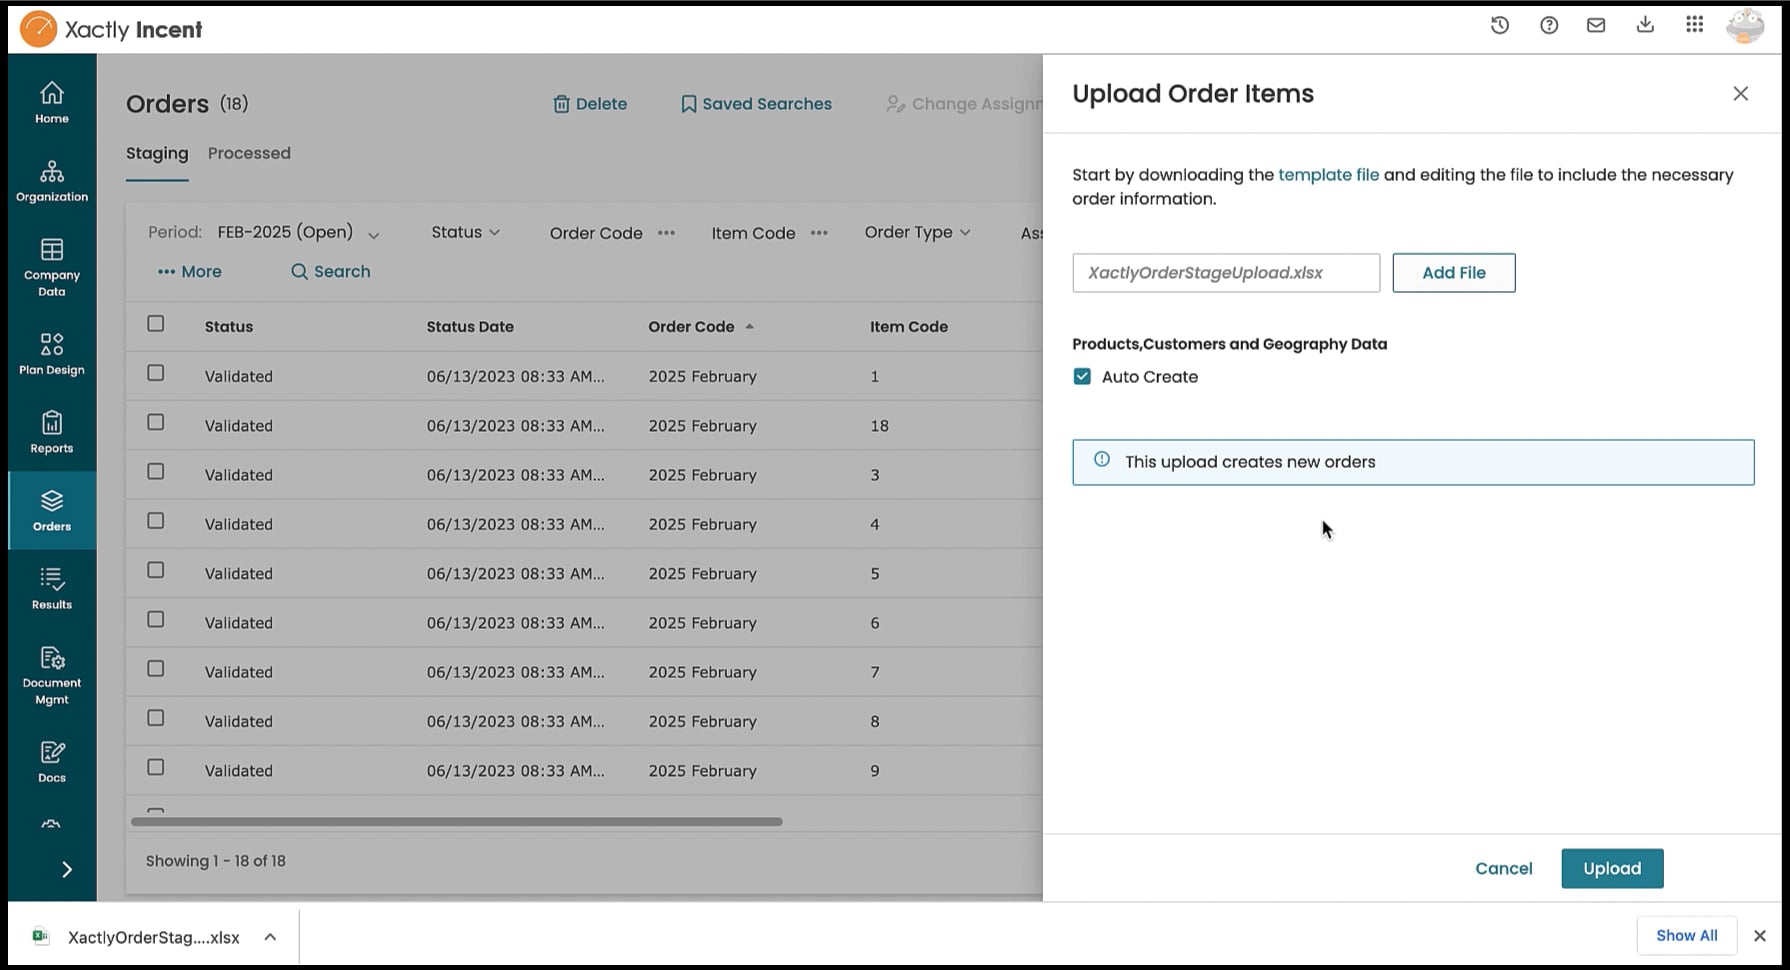Click the blue Upload button
The image size is (1790, 970).
(1612, 869)
